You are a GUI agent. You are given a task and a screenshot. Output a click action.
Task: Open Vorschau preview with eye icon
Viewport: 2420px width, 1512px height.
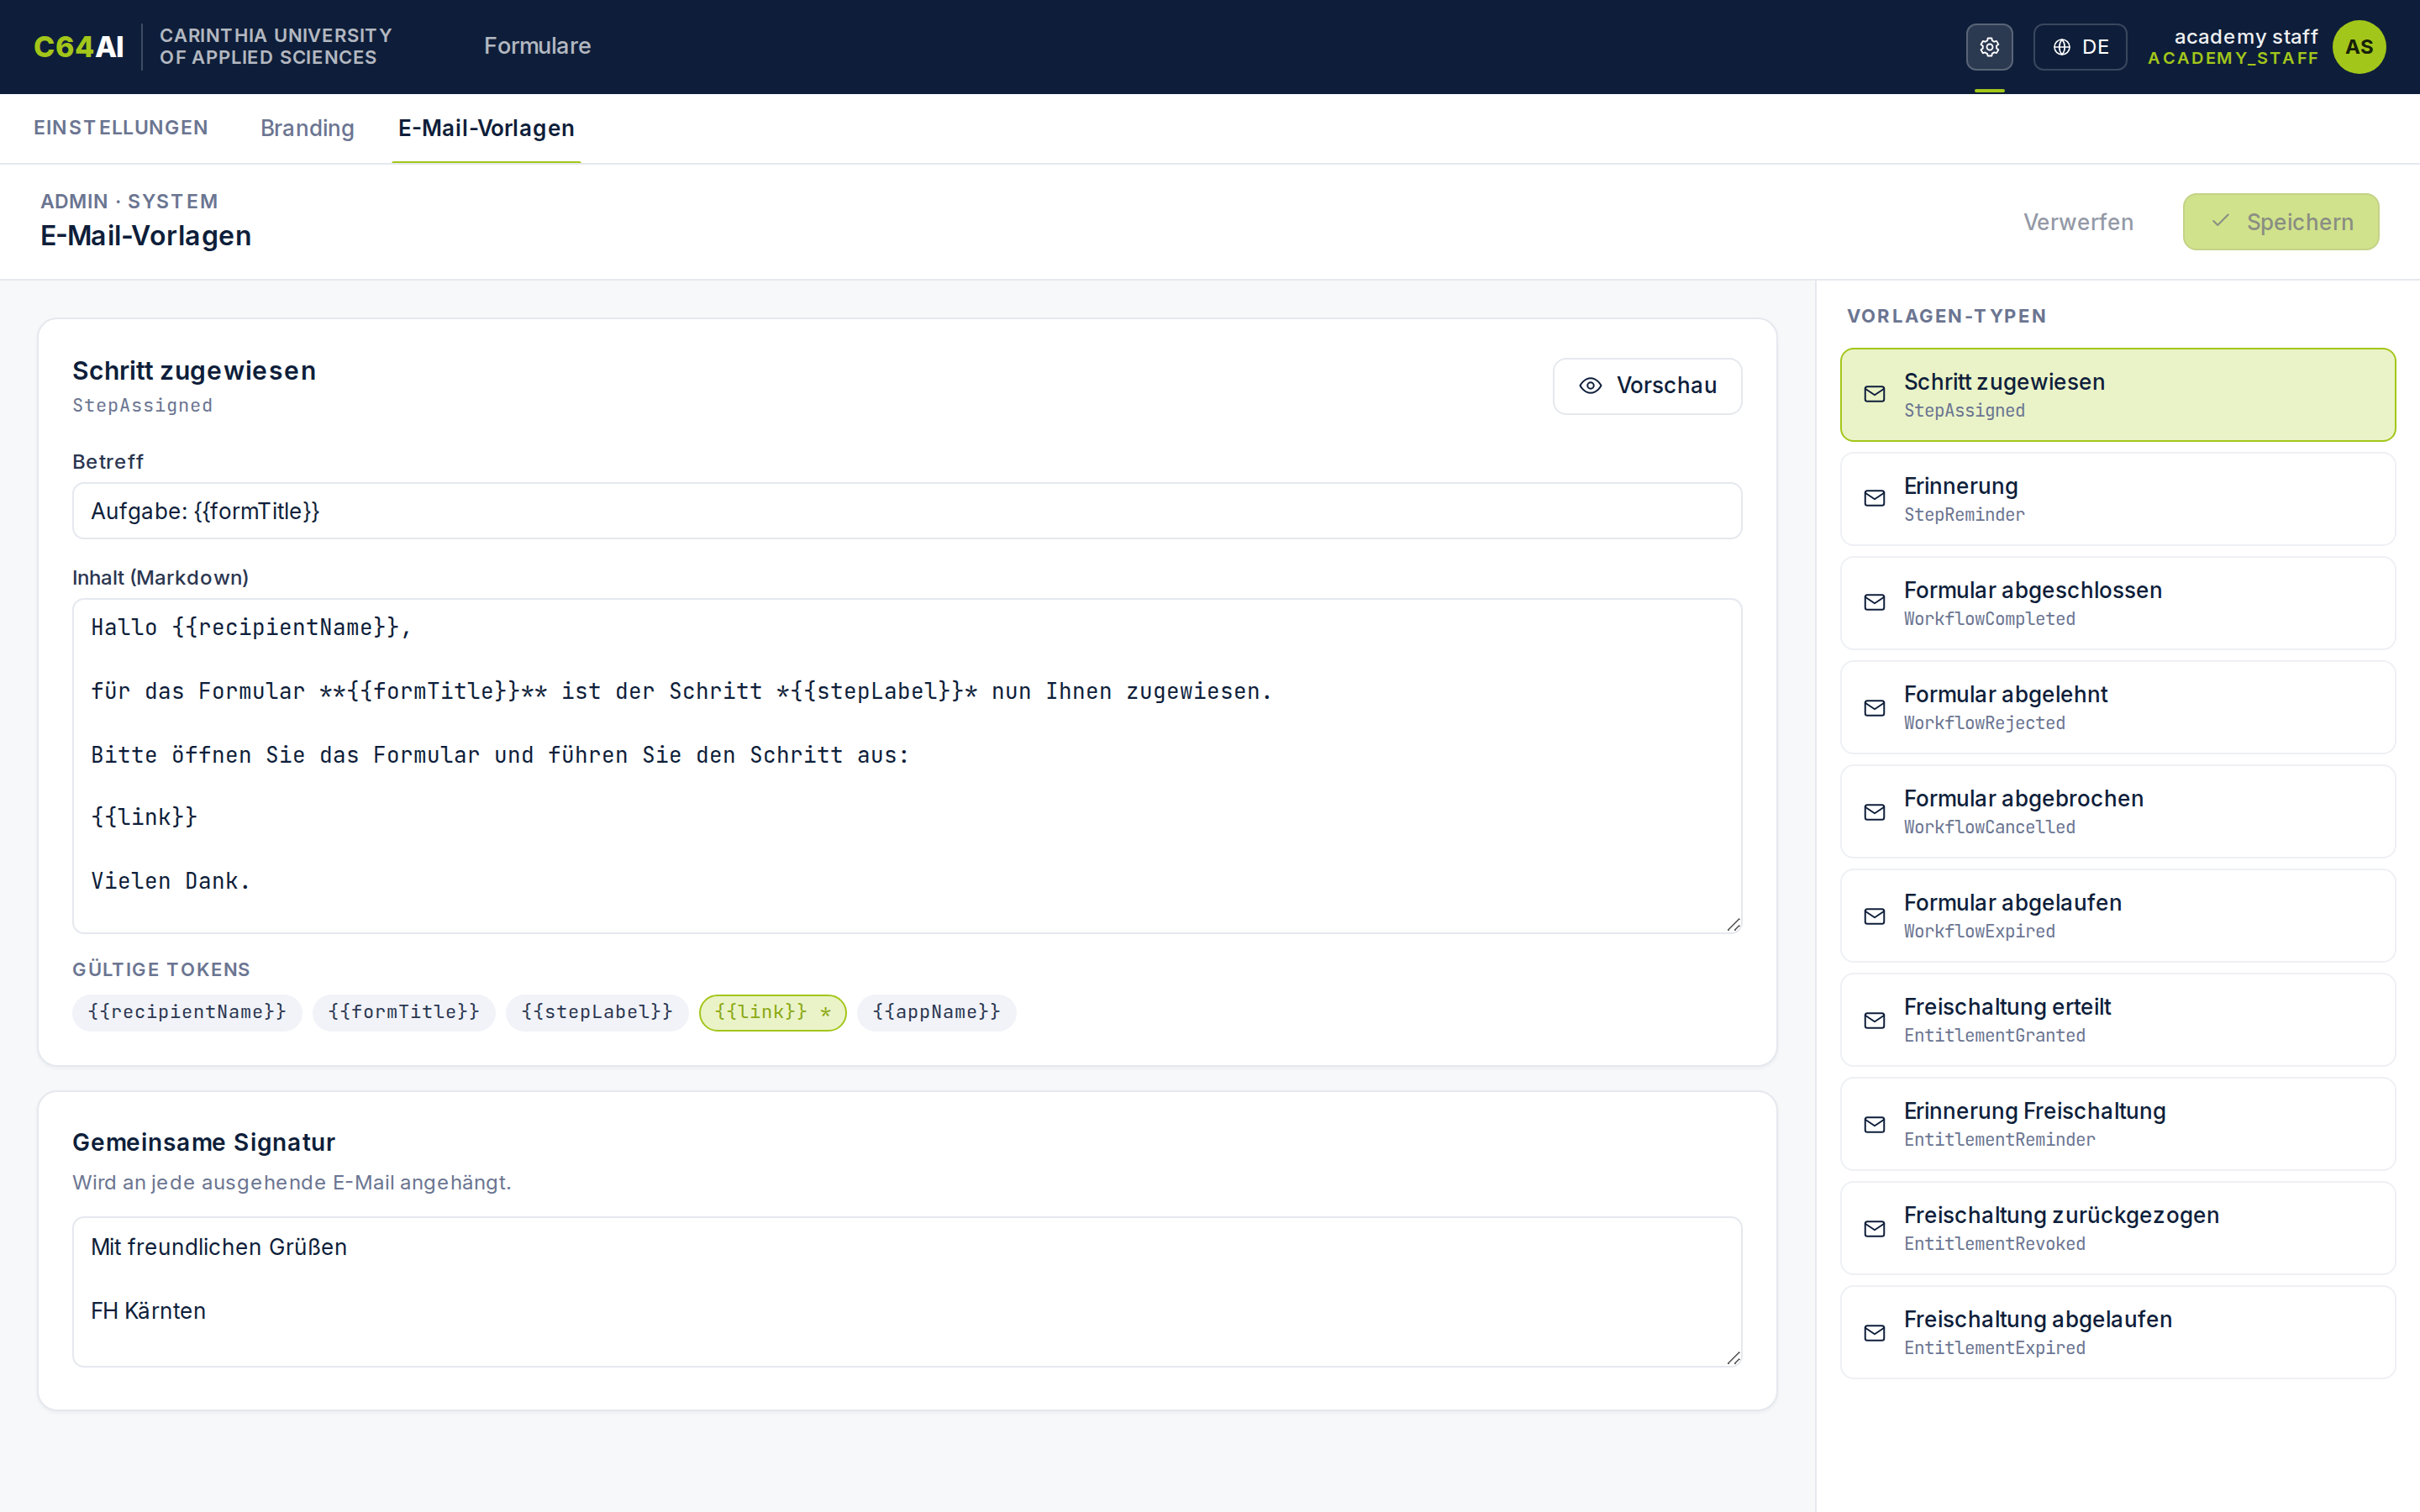pyautogui.click(x=1647, y=386)
